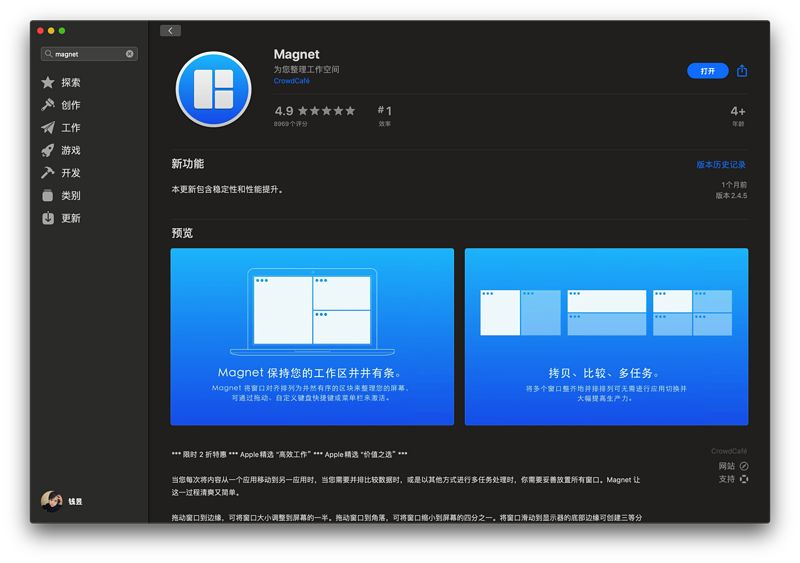This screenshot has height=563, width=800.
Task: Click the 4+ age rating
Action: (738, 115)
